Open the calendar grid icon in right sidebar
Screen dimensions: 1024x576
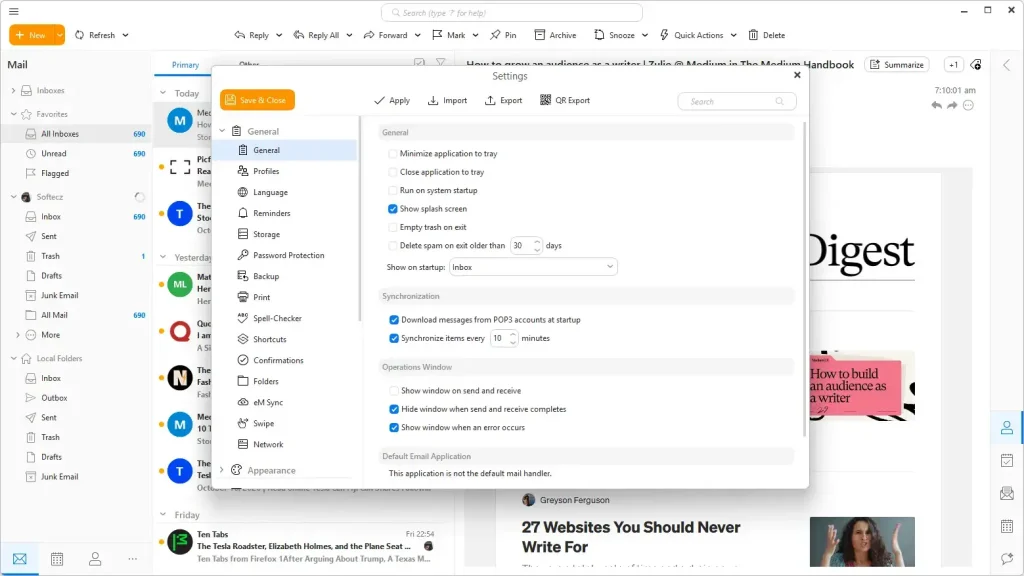point(1007,526)
